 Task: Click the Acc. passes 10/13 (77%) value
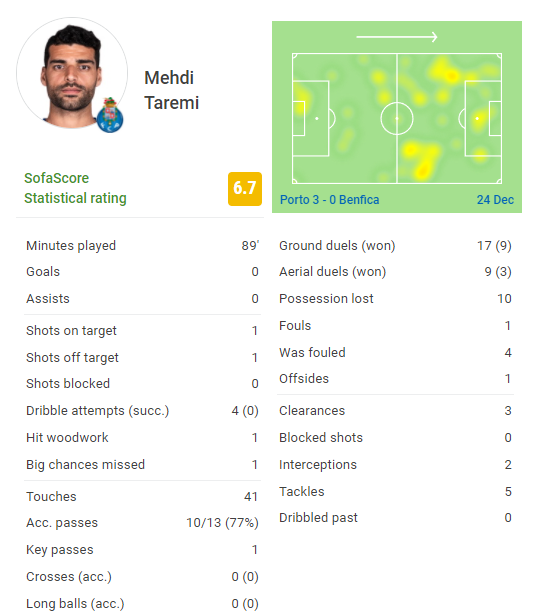click(x=222, y=523)
